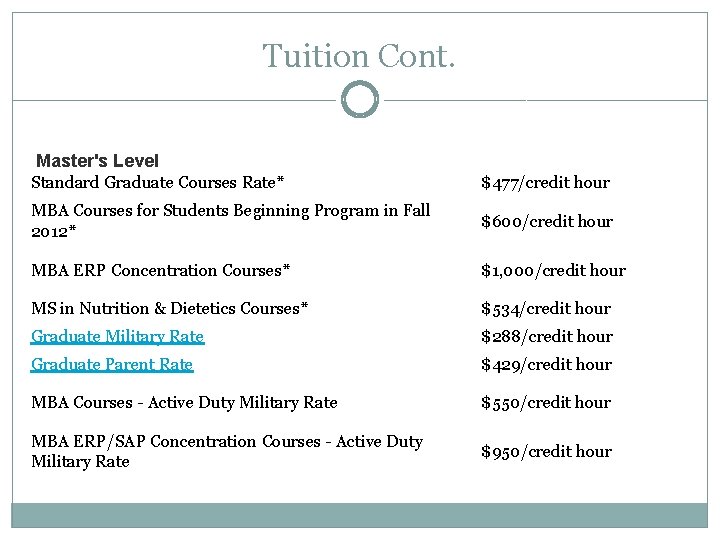Select MBA ERP Concentration Courses text
The height and width of the screenshot is (540, 720).
click(160, 270)
